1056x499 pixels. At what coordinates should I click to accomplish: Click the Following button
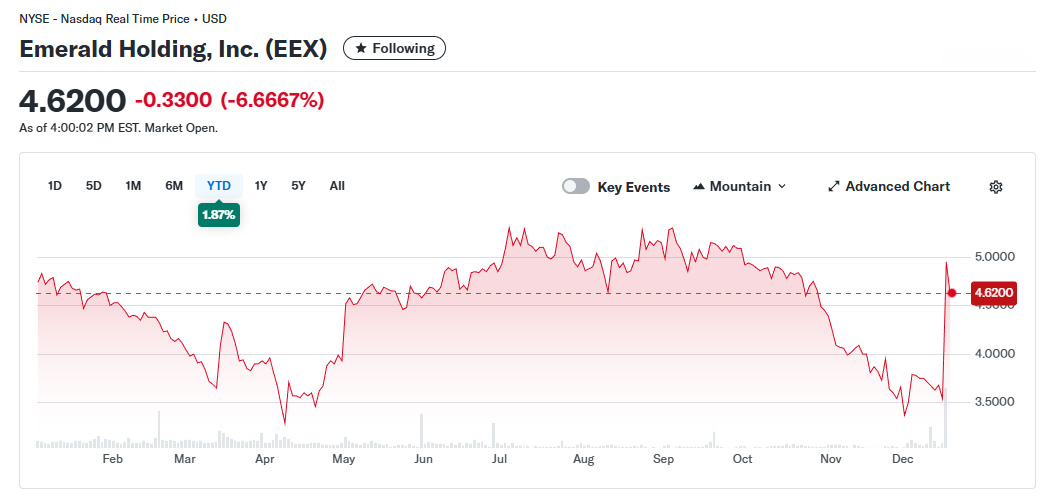[x=394, y=48]
